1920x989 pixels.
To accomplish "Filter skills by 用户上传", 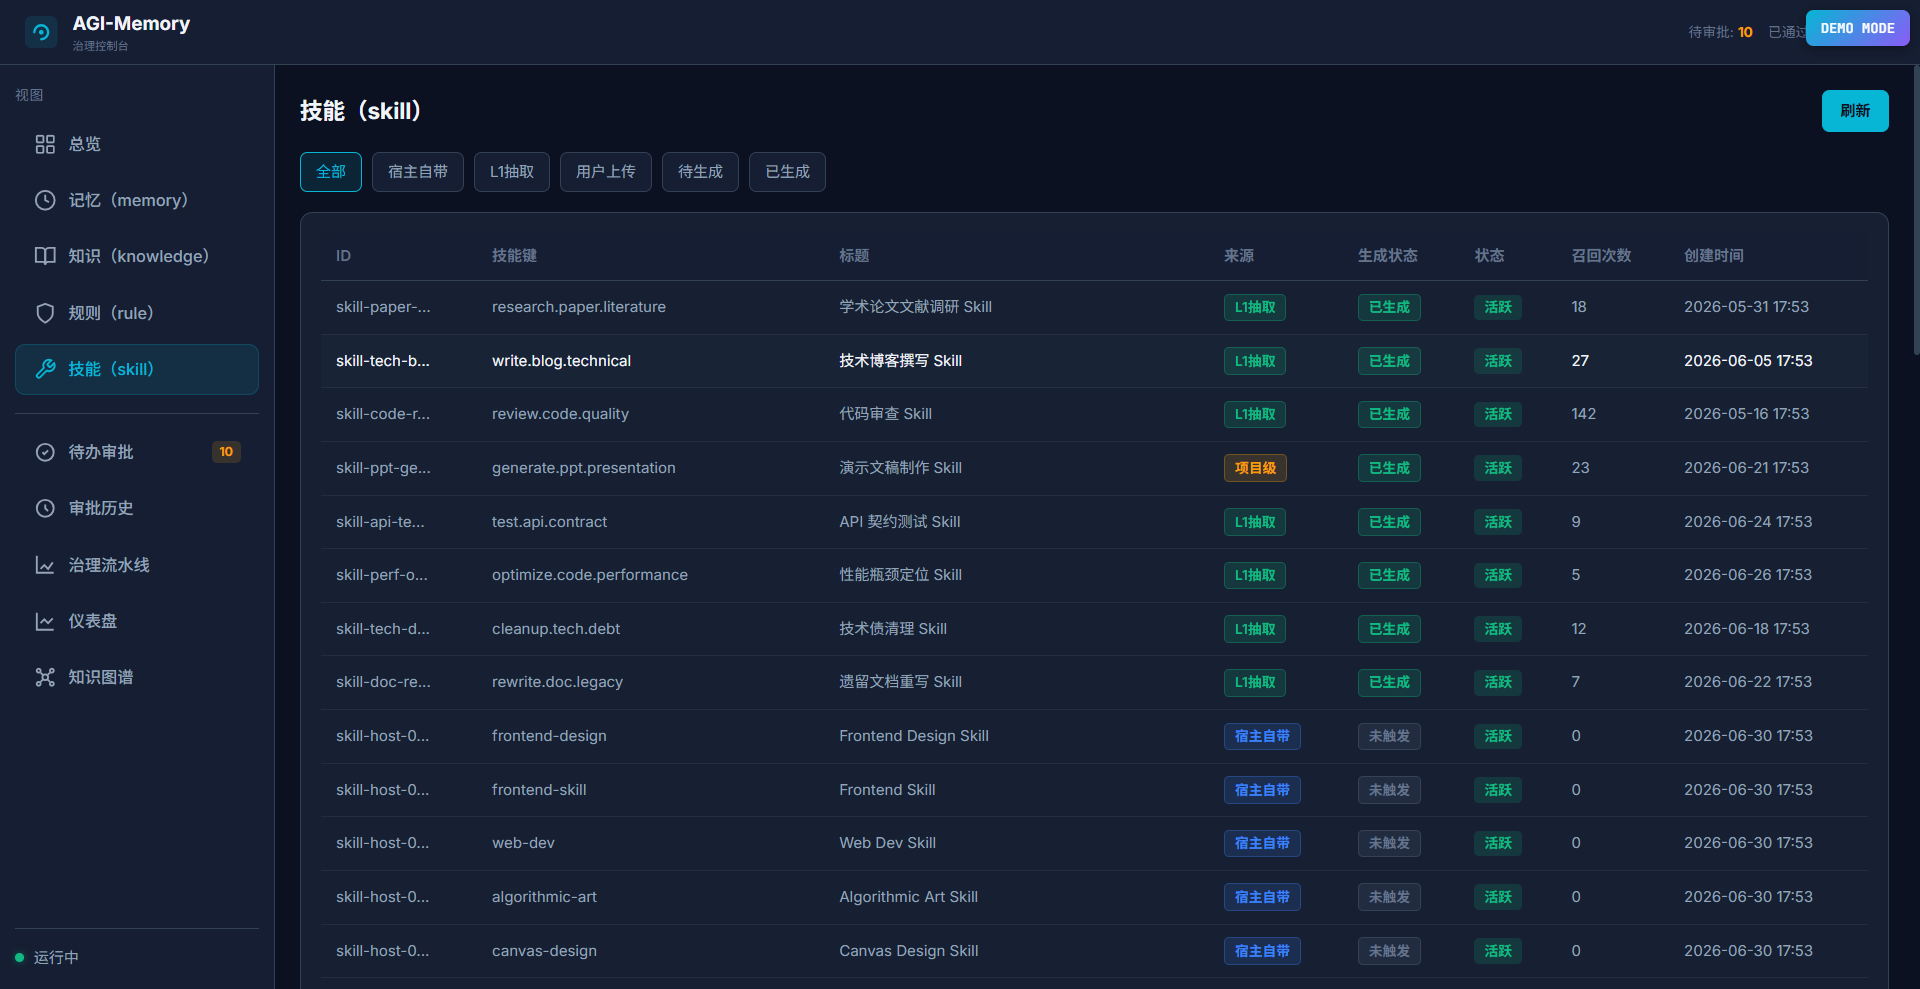I will 606,172.
